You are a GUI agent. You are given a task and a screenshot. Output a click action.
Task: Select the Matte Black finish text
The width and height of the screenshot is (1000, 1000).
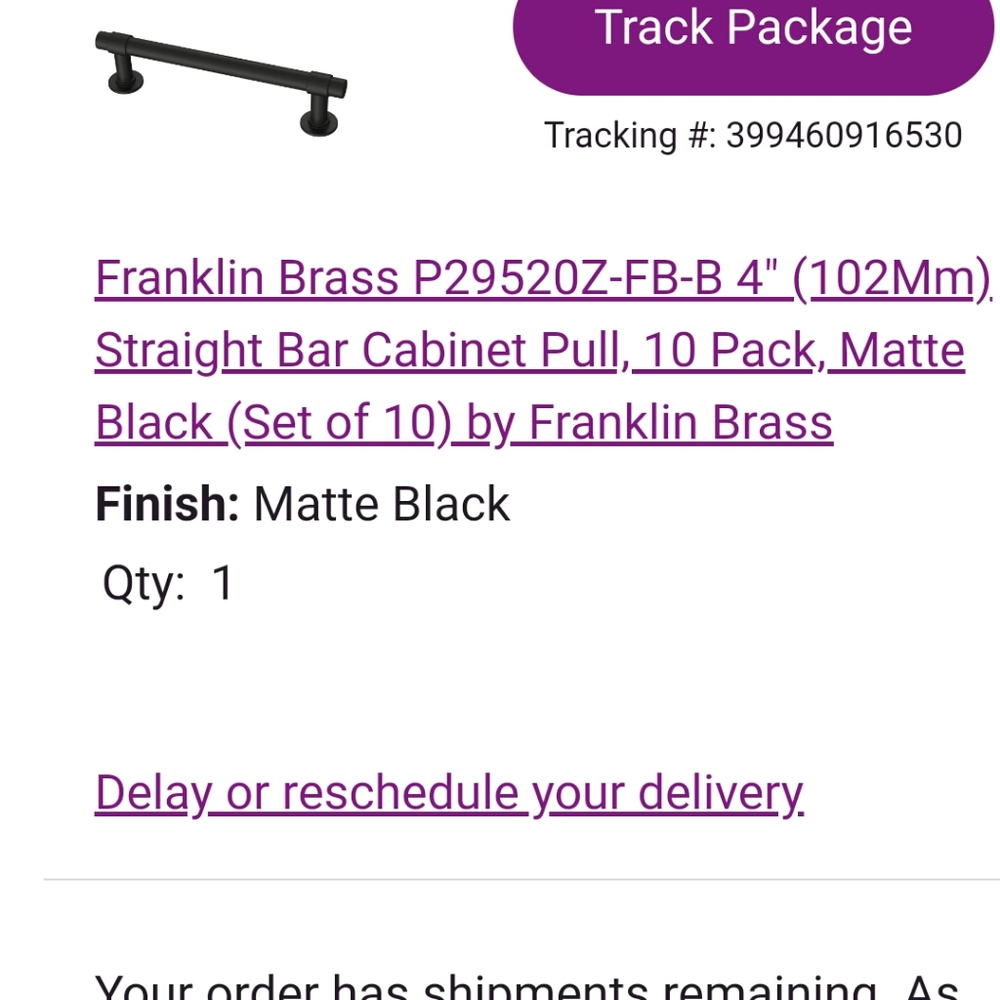[x=382, y=504]
